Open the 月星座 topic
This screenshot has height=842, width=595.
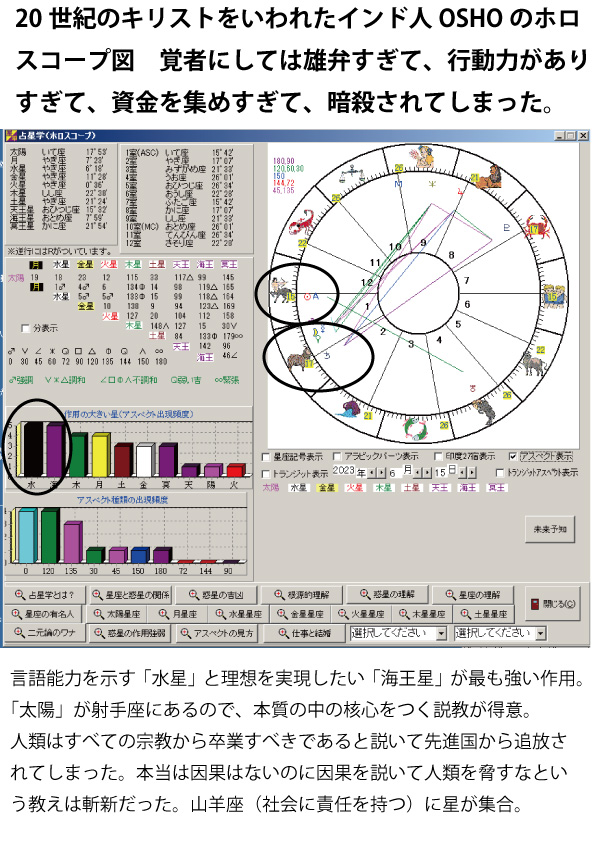(x=179, y=614)
